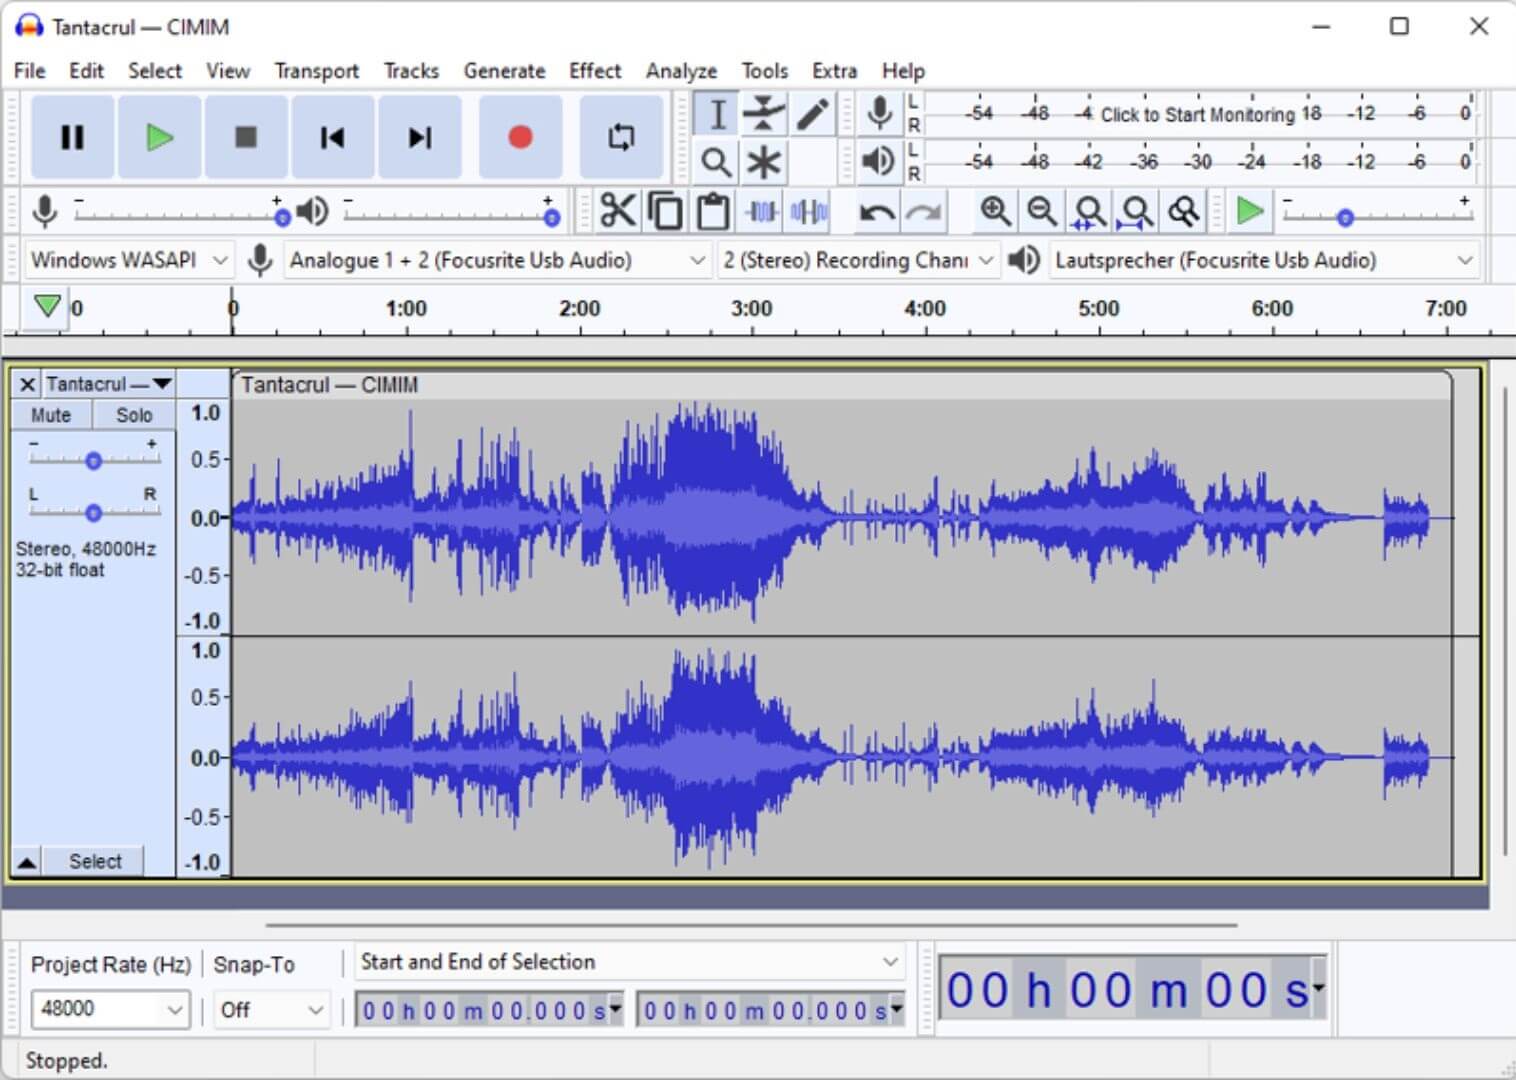This screenshot has height=1080, width=1516.
Task: Select the Draw tool
Action: click(x=812, y=113)
